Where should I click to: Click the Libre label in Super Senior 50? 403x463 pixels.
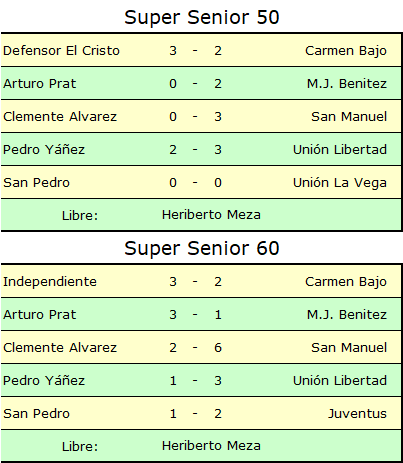[x=80, y=215]
